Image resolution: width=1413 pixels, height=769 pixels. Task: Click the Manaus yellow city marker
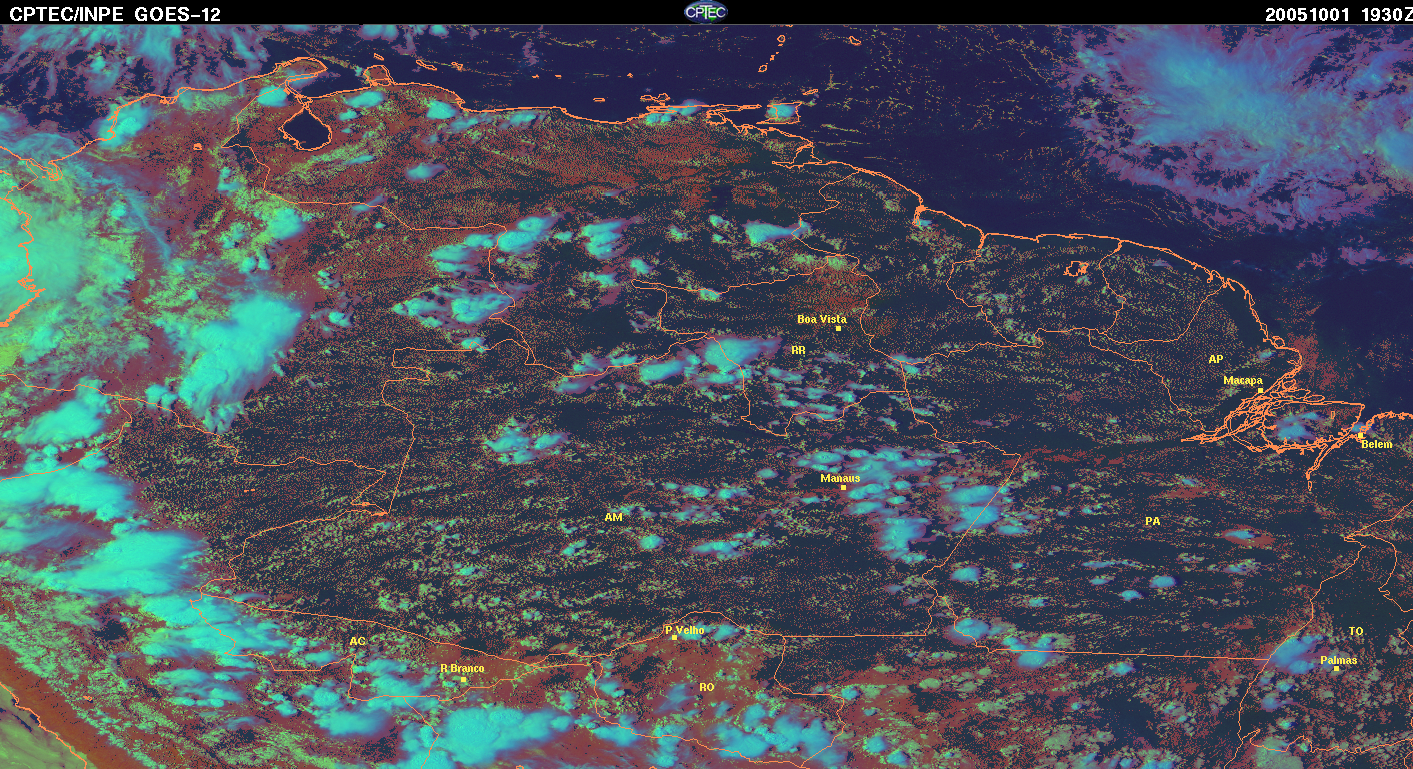843,487
